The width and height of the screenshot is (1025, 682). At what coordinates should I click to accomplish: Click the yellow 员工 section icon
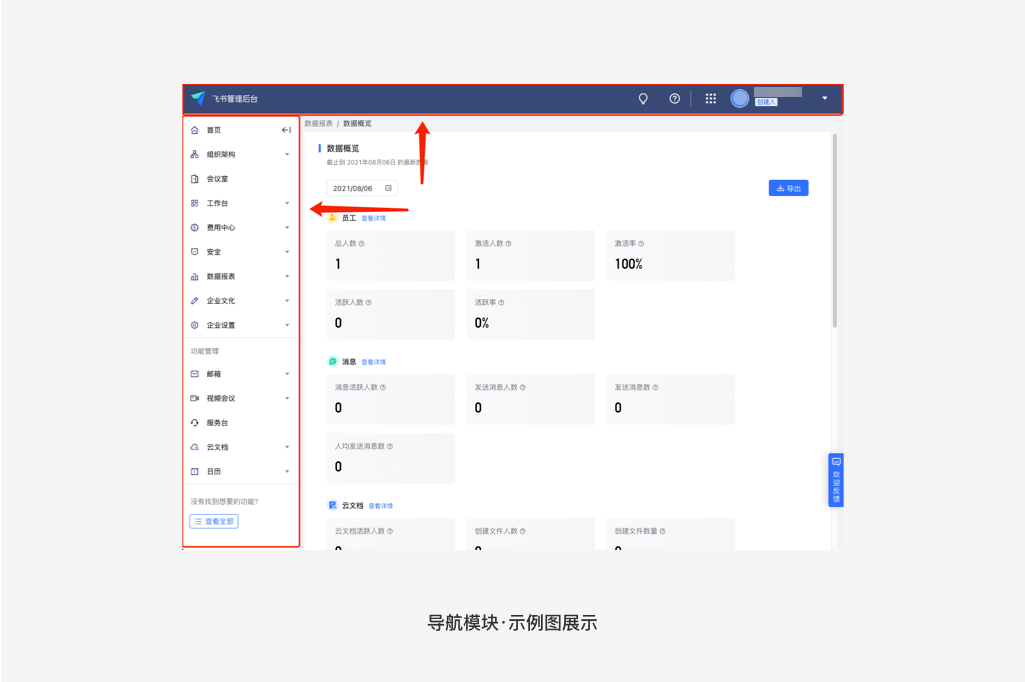[333, 218]
